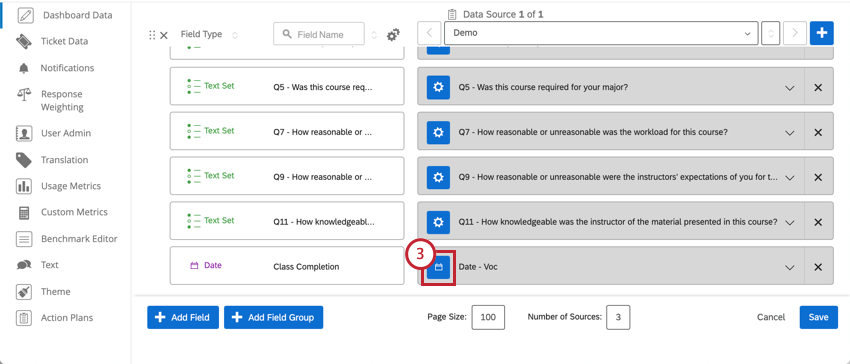
Task: Add a new data source with plus button
Action: pos(822,33)
